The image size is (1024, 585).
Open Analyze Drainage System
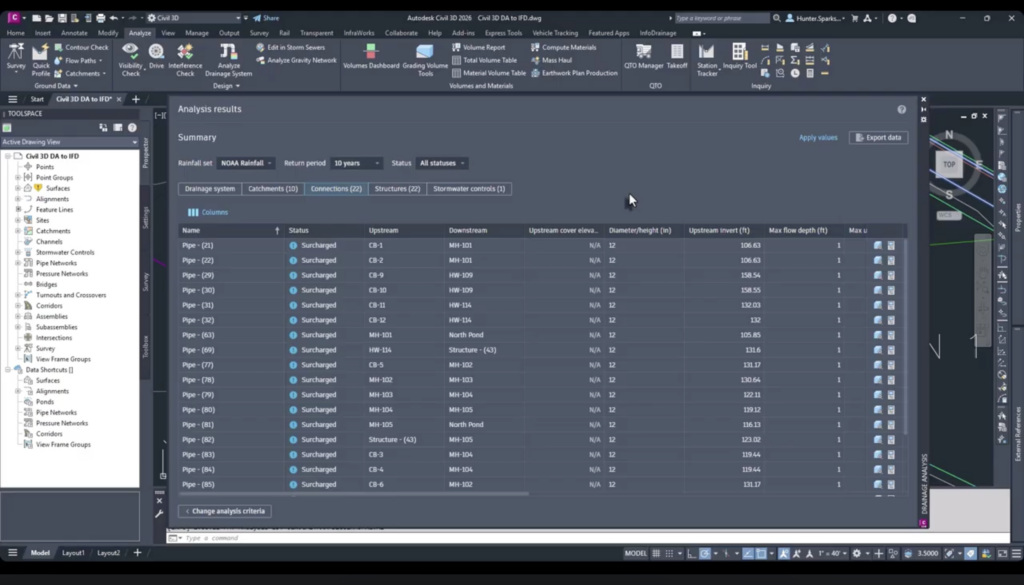coord(228,59)
